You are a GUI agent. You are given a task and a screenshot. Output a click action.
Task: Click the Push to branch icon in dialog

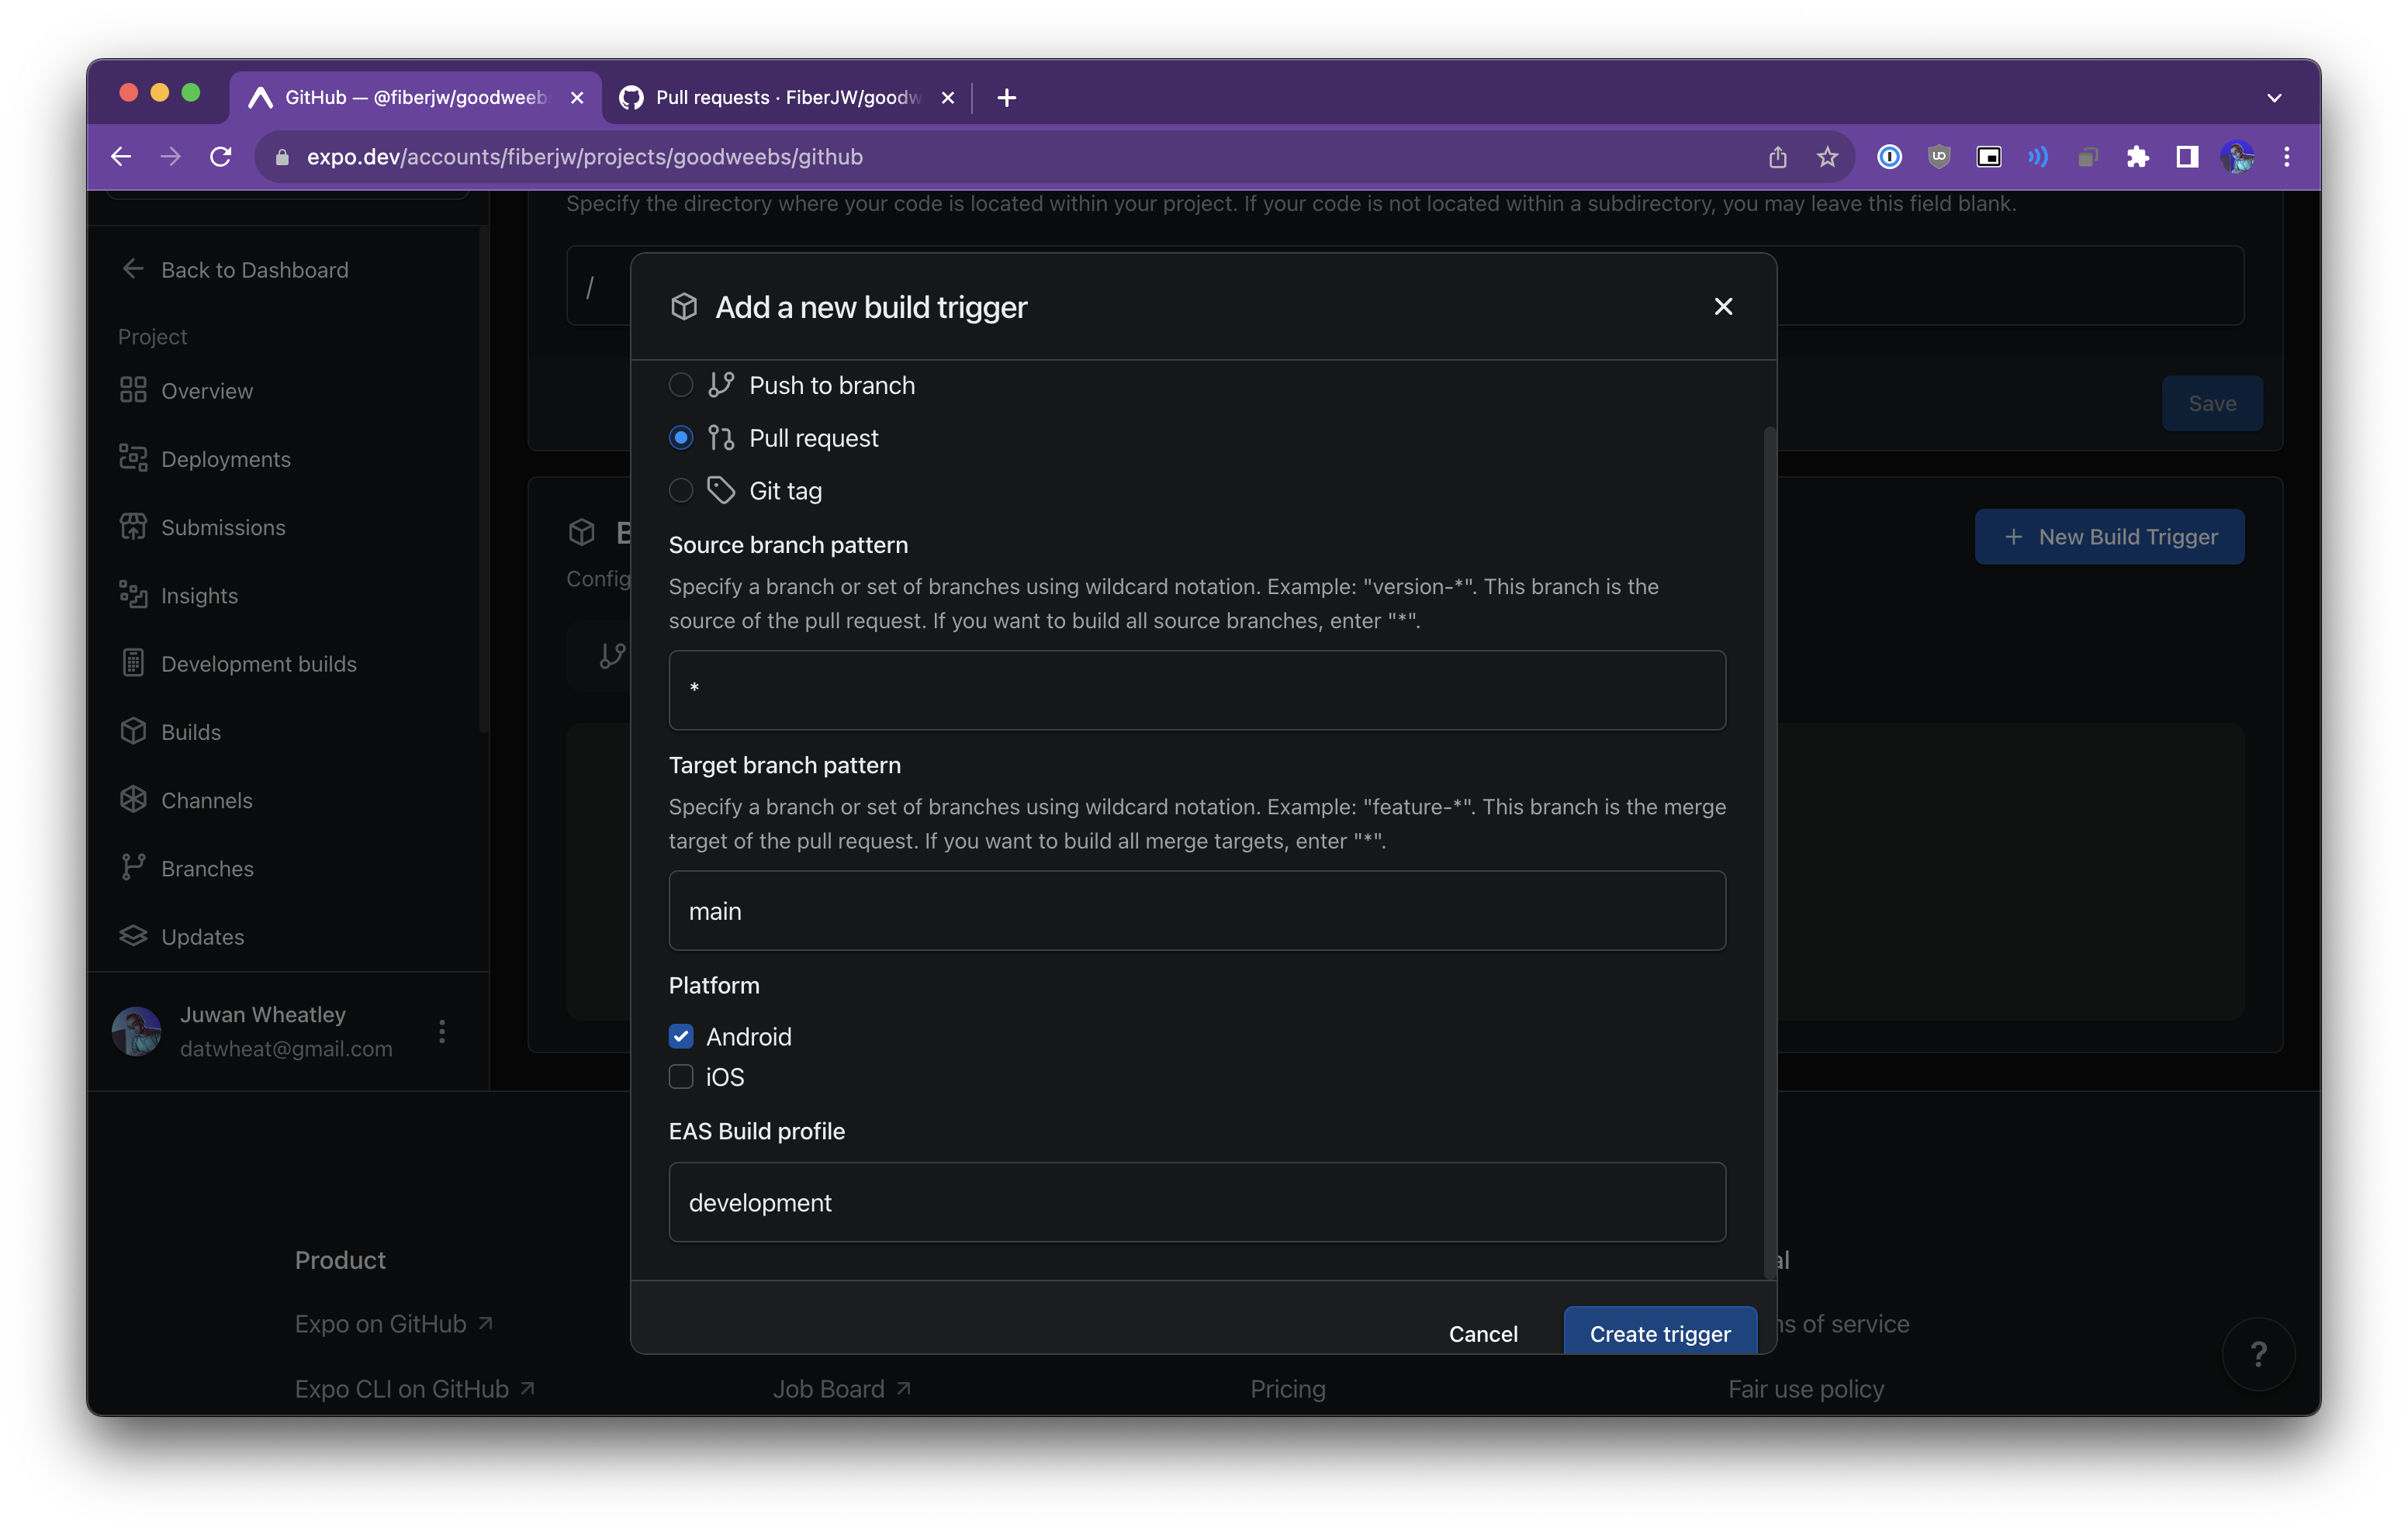721,385
